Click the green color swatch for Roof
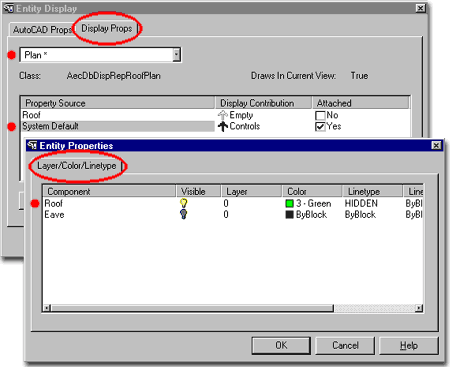 (289, 203)
